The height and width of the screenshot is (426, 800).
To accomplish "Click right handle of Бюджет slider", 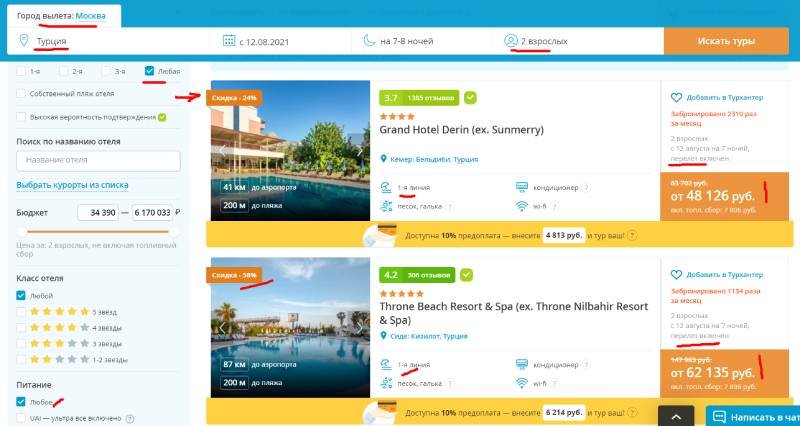I will [x=173, y=232].
